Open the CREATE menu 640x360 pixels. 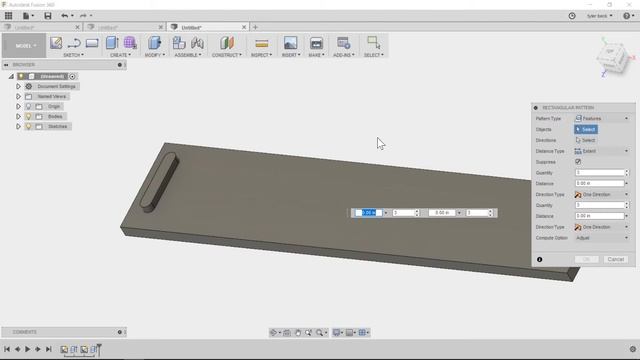(x=121, y=55)
